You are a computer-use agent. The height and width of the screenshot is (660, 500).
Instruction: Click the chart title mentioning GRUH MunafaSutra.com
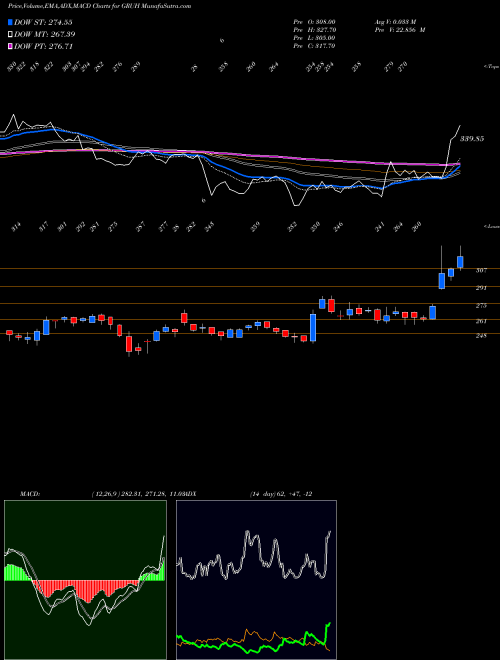point(99,6)
